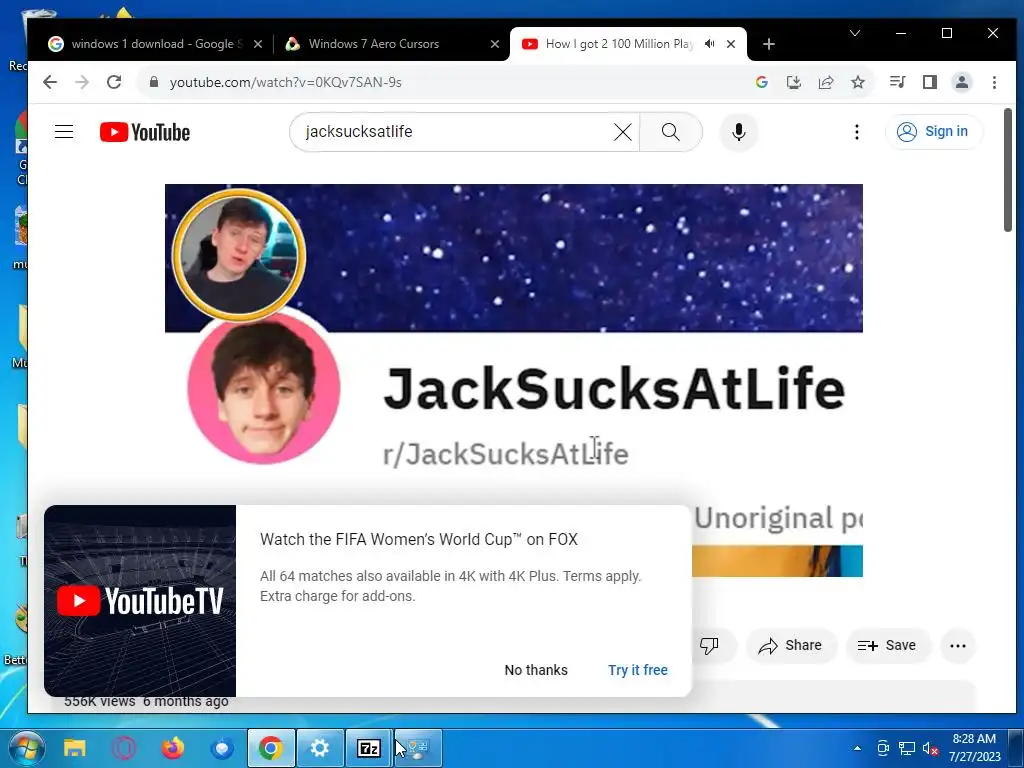Open the YouTube hamburger guide menu
This screenshot has height=768, width=1024.
click(64, 132)
